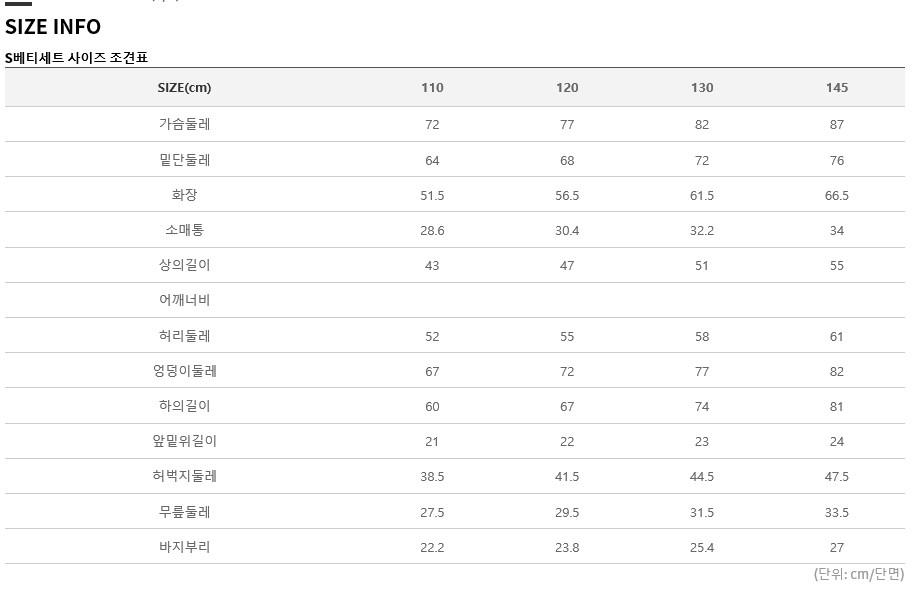Click the 밑단둘레 row label

[x=184, y=160]
